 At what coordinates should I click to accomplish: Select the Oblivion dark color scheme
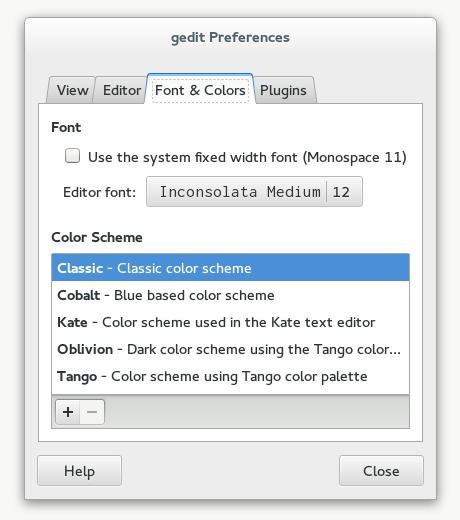(230, 349)
